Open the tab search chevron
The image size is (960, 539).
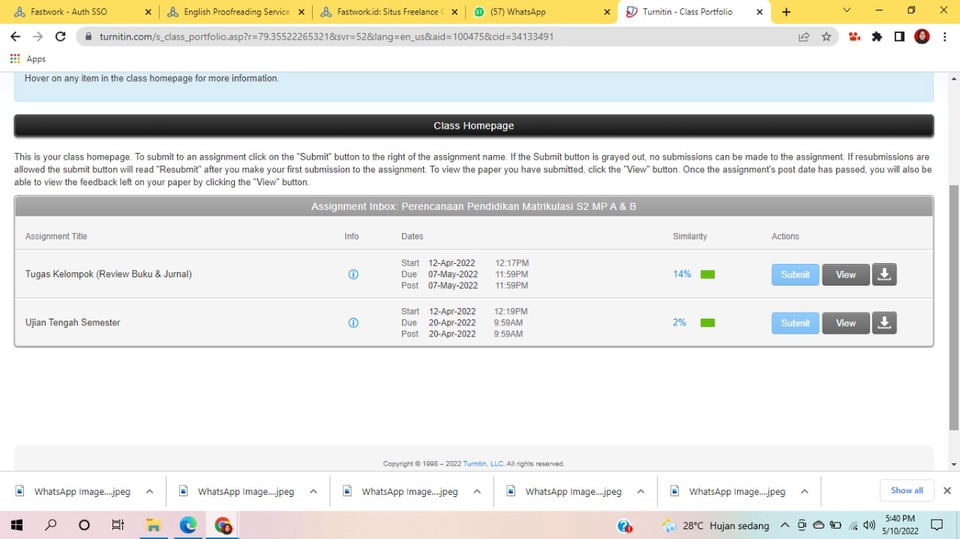point(847,10)
